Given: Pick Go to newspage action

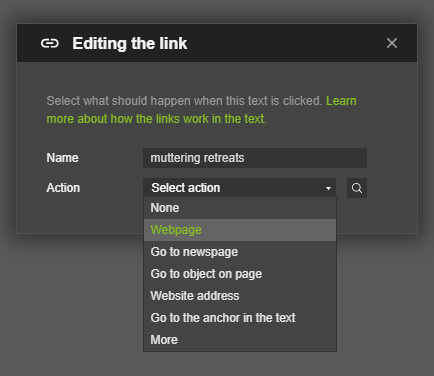Looking at the screenshot, I should (x=240, y=252).
